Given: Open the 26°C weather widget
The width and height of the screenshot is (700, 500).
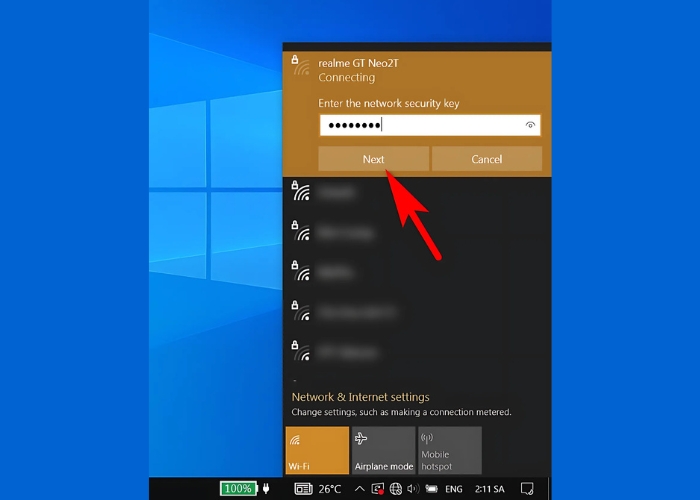Looking at the screenshot, I should (318, 489).
